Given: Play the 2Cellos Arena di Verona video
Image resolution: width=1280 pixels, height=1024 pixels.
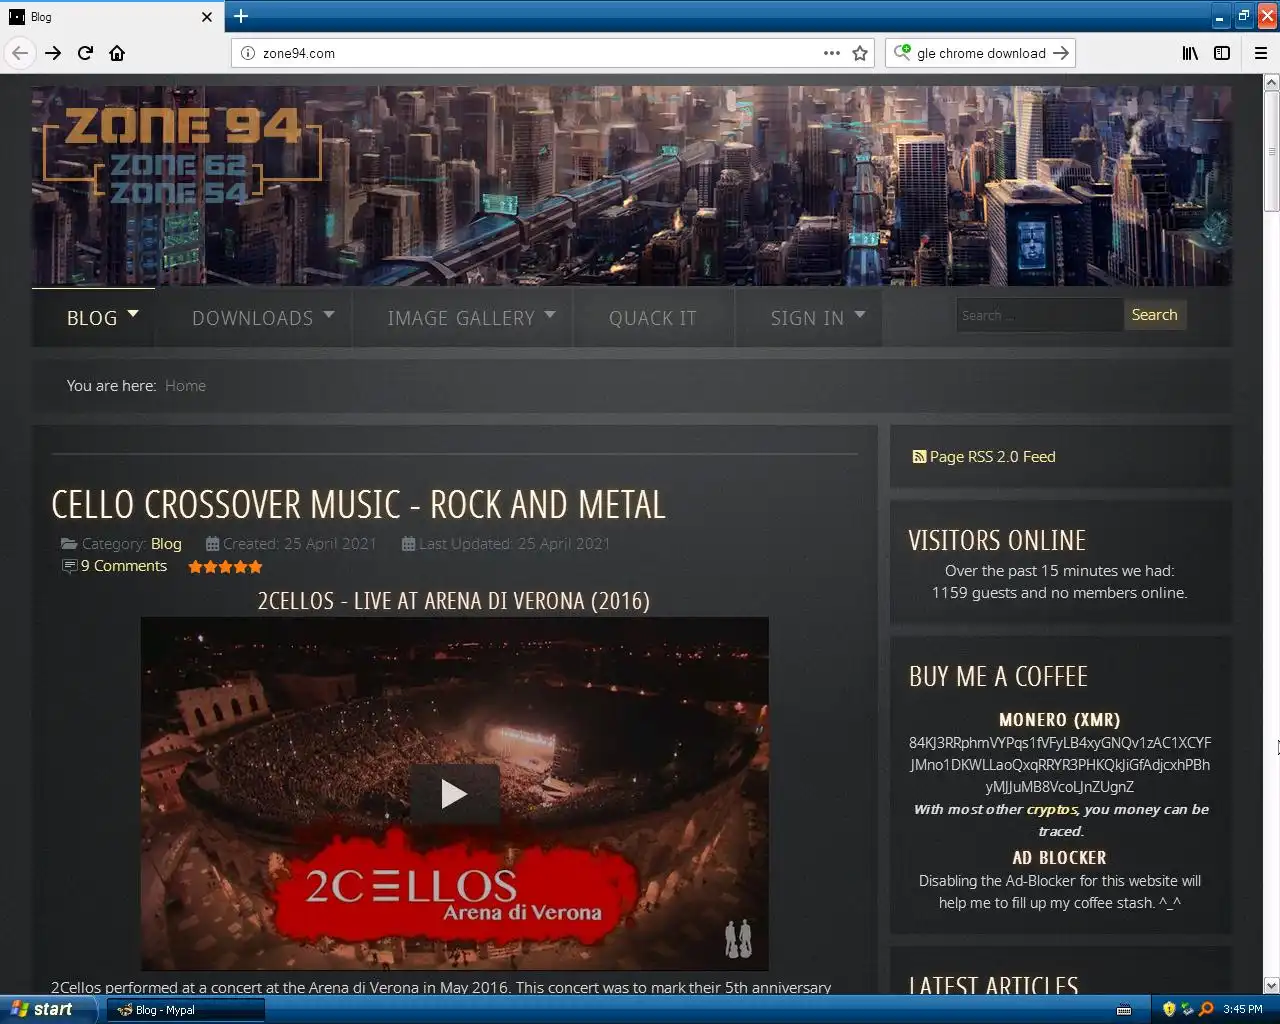Looking at the screenshot, I should [x=454, y=793].
